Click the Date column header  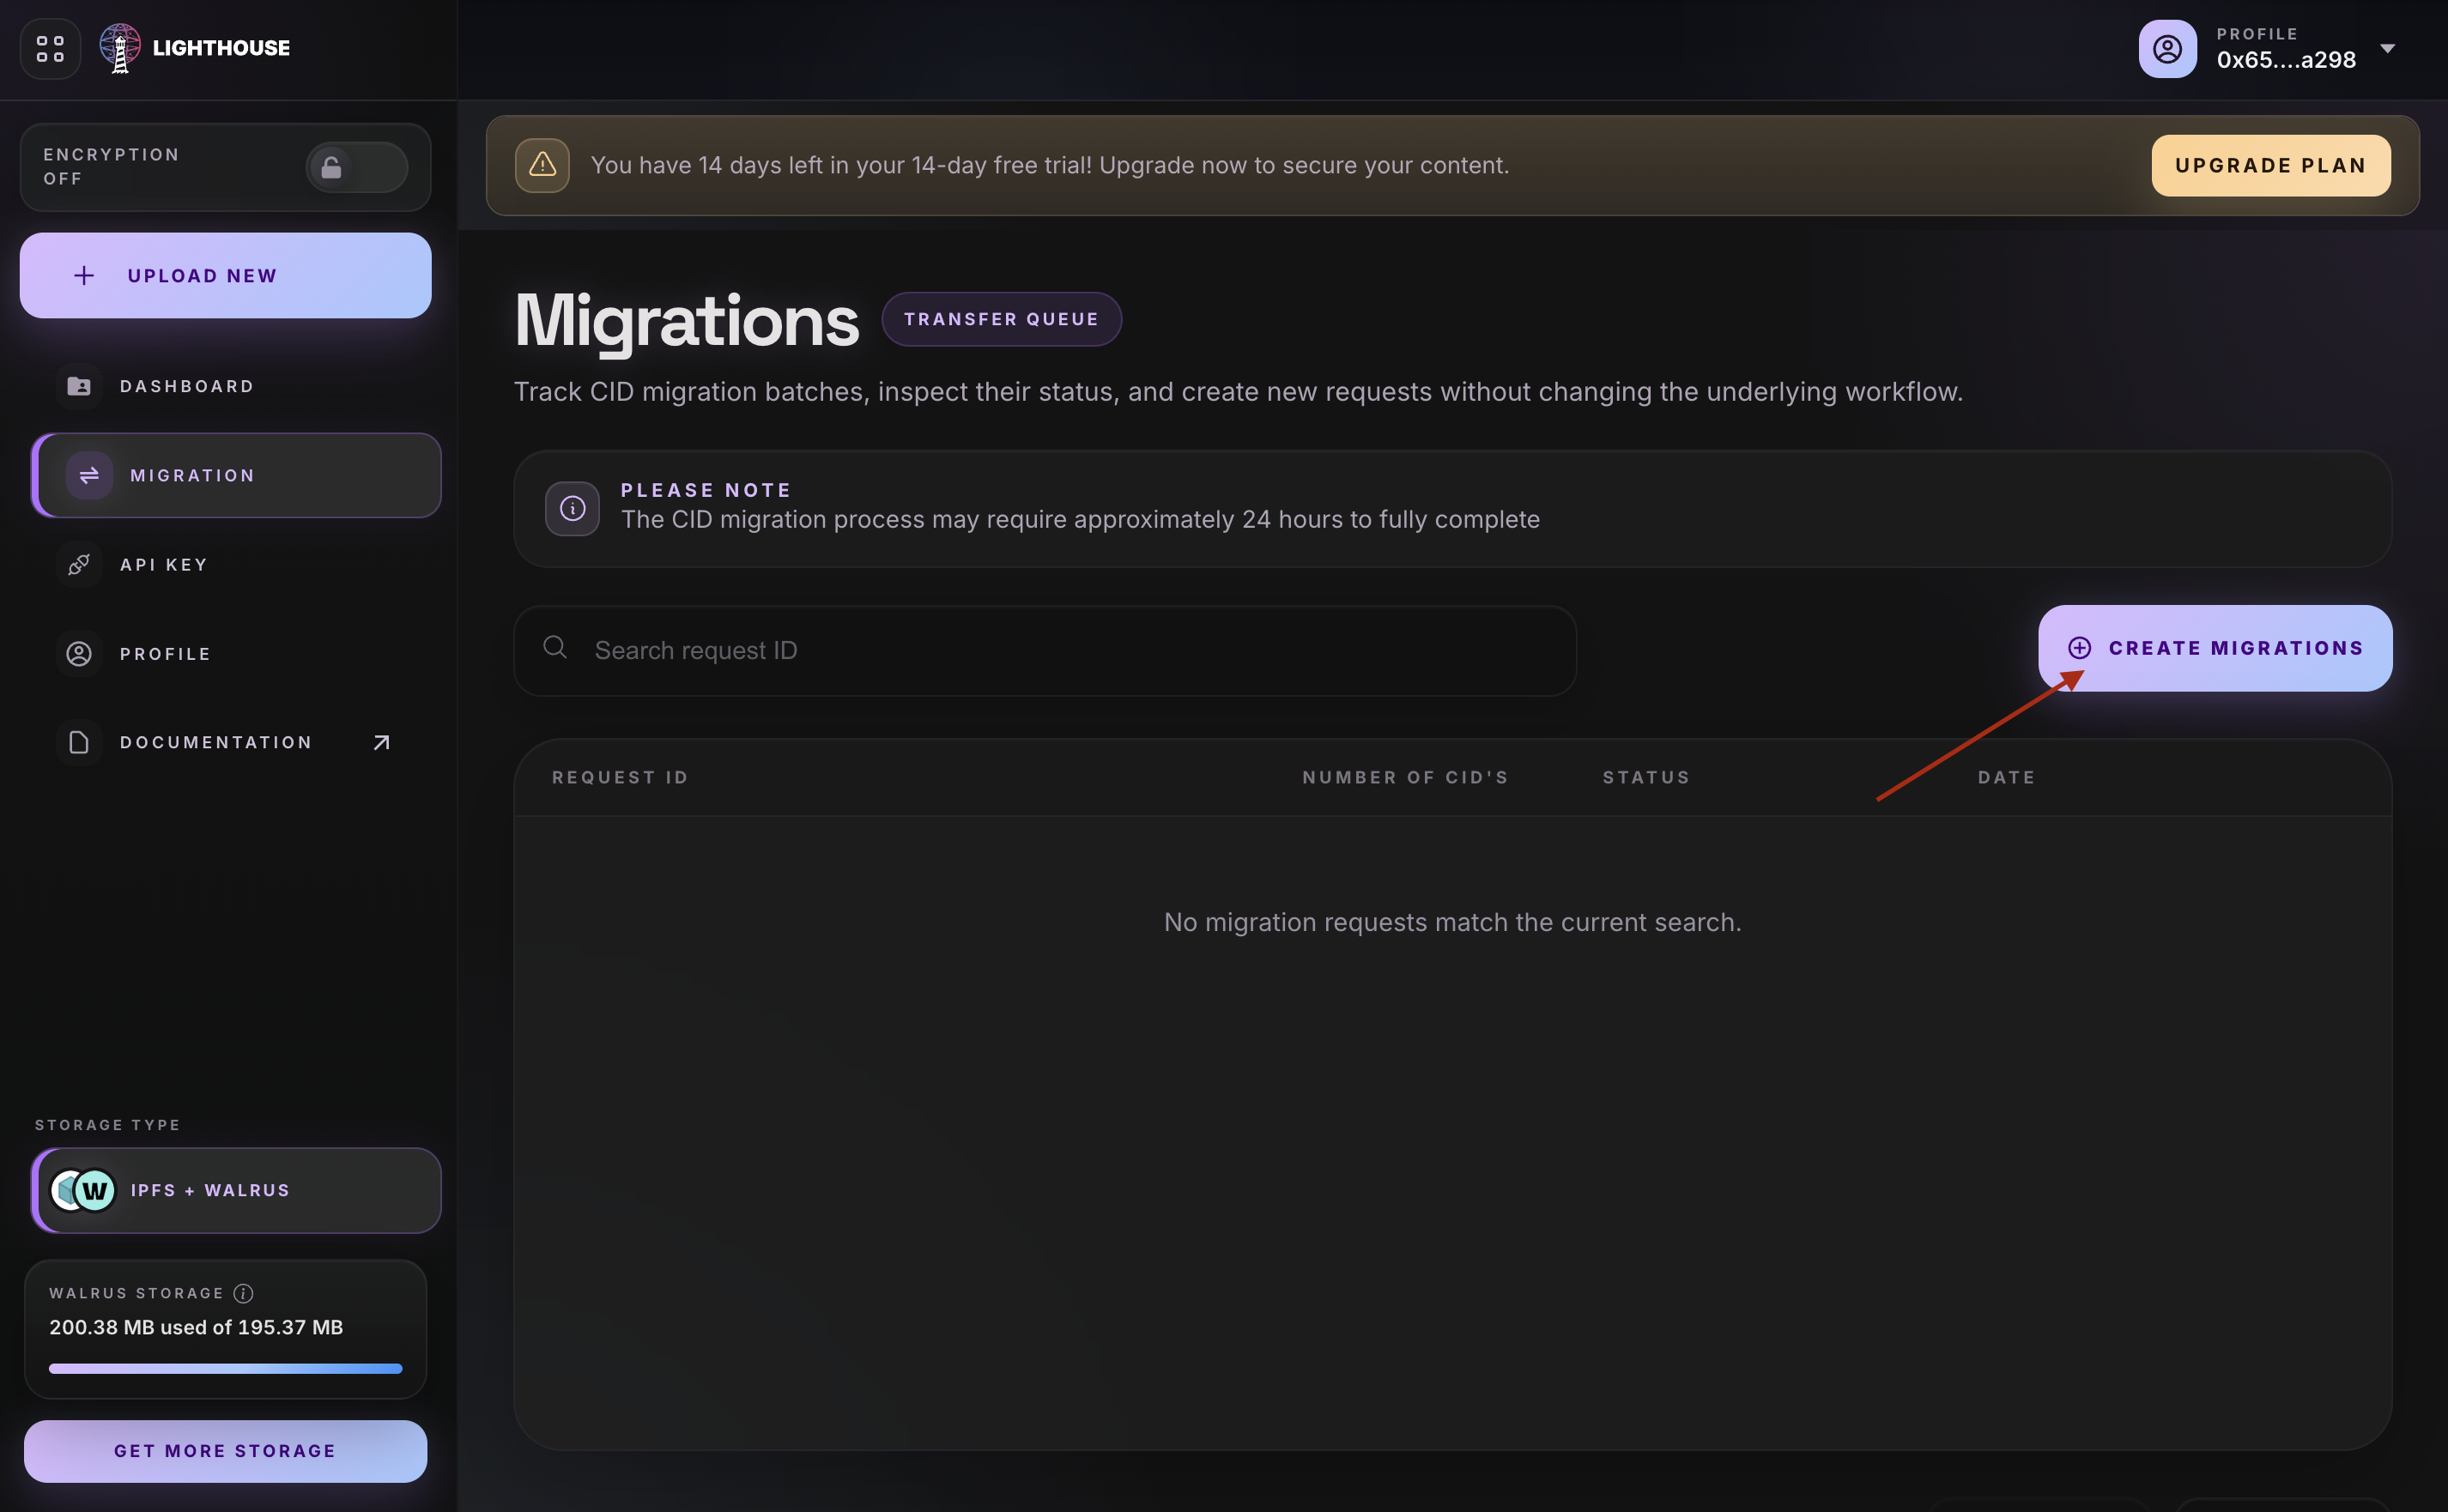2006,777
